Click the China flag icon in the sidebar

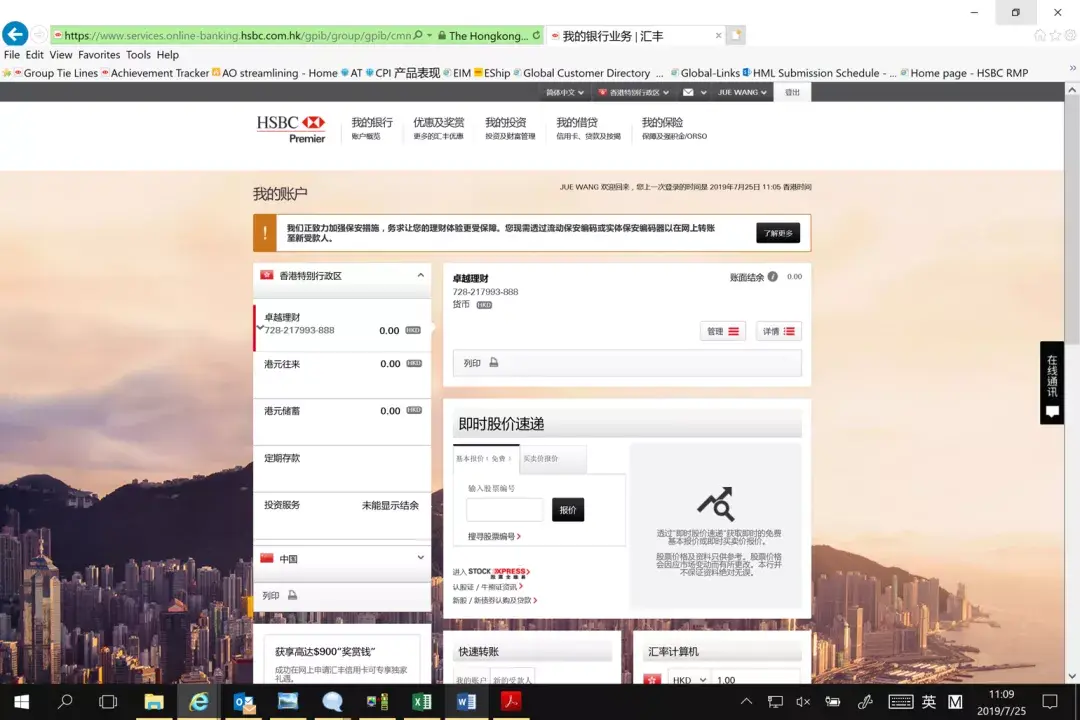(265, 560)
